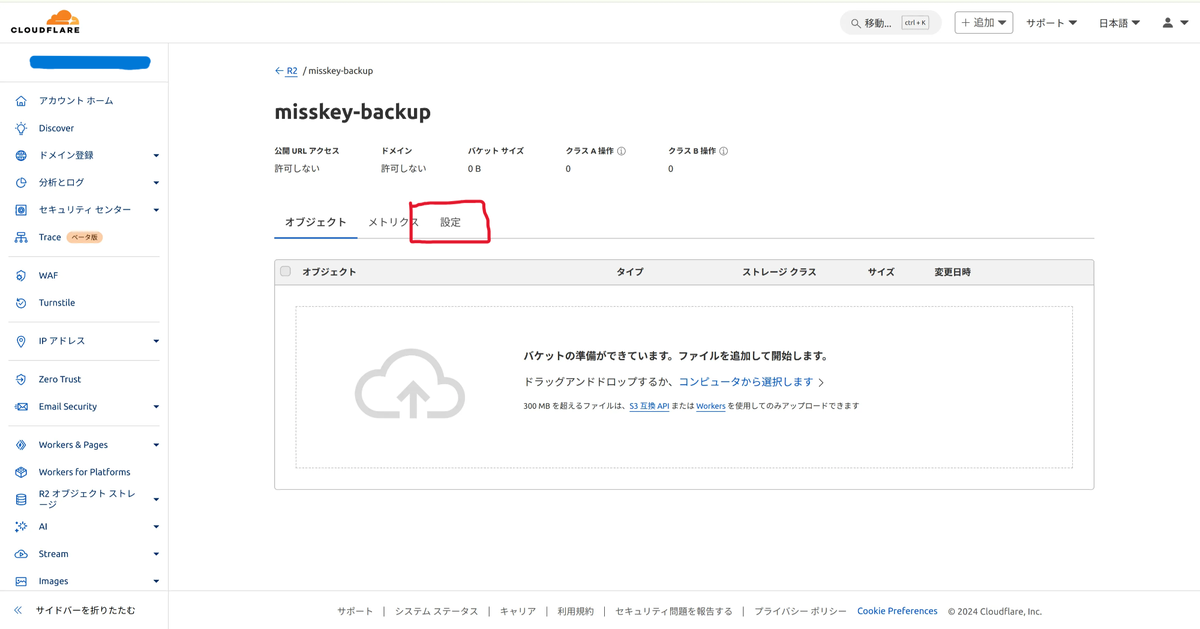Click the info icon beside クラス B 操作
The height and width of the screenshot is (629, 1200).
[723, 152]
